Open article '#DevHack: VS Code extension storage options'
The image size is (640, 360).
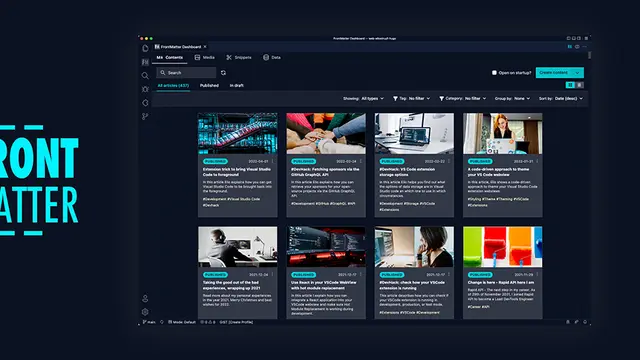[407, 172]
